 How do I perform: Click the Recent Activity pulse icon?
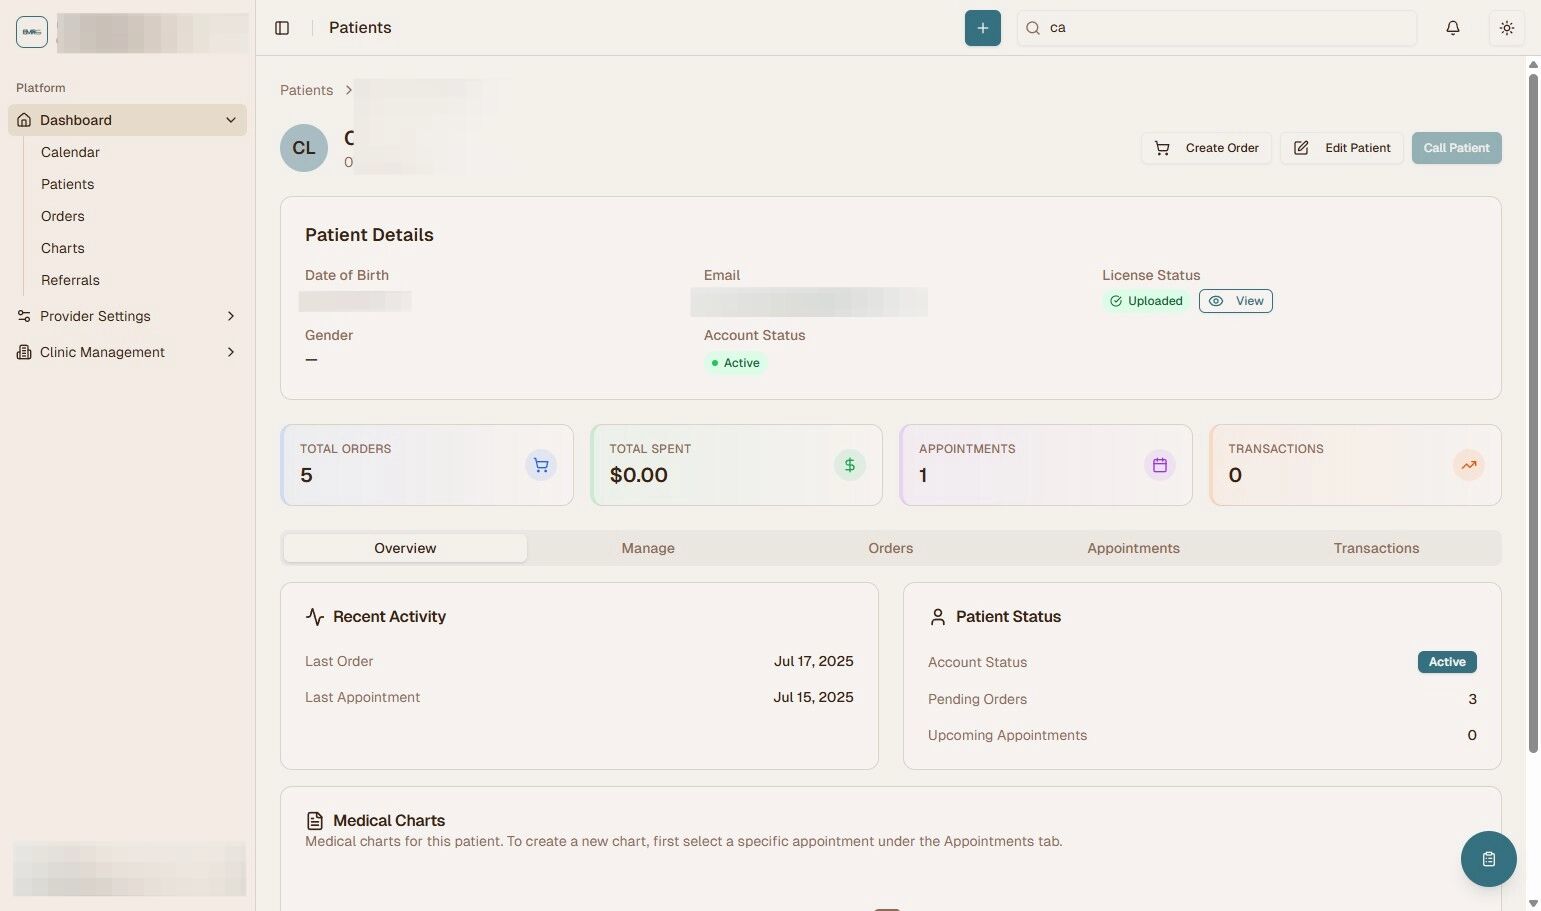coord(315,617)
